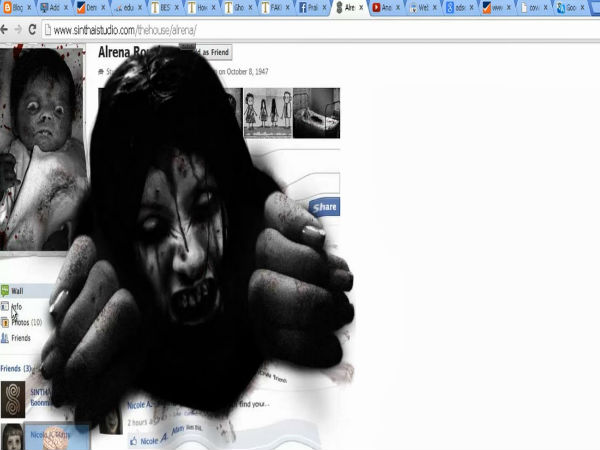Close the Sho tab

tap(251, 7)
